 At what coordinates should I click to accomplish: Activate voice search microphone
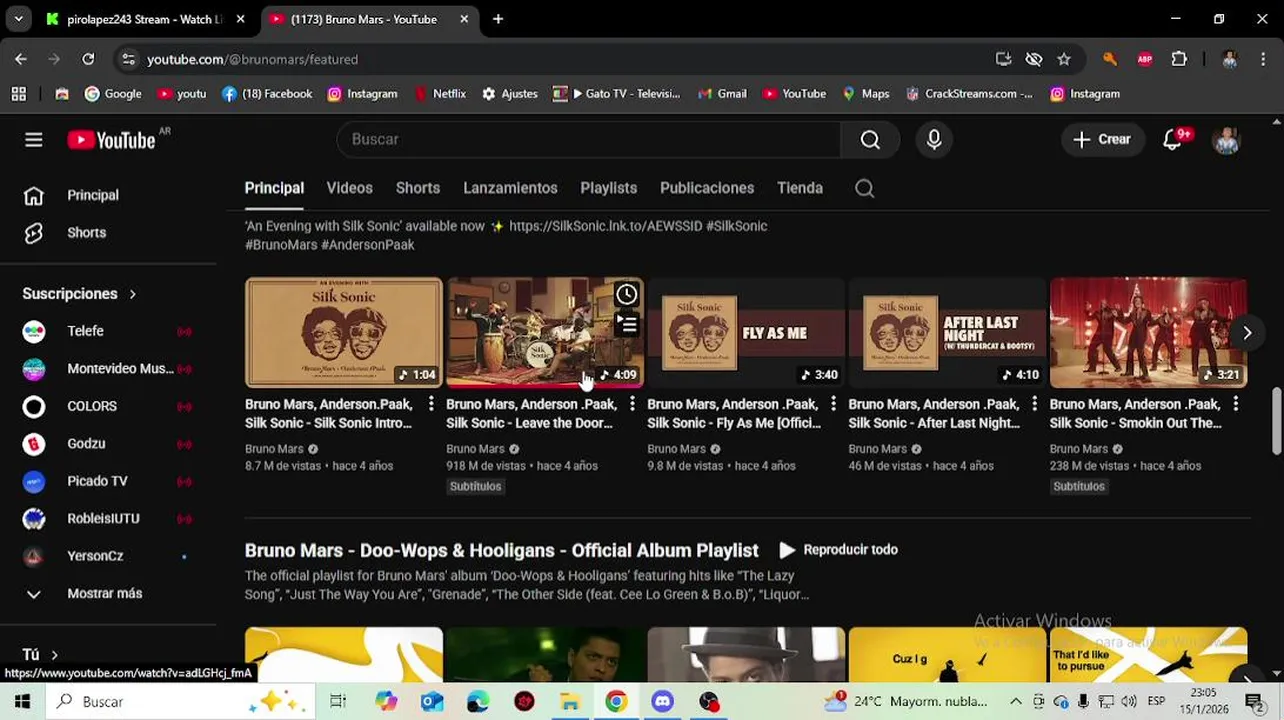click(934, 140)
